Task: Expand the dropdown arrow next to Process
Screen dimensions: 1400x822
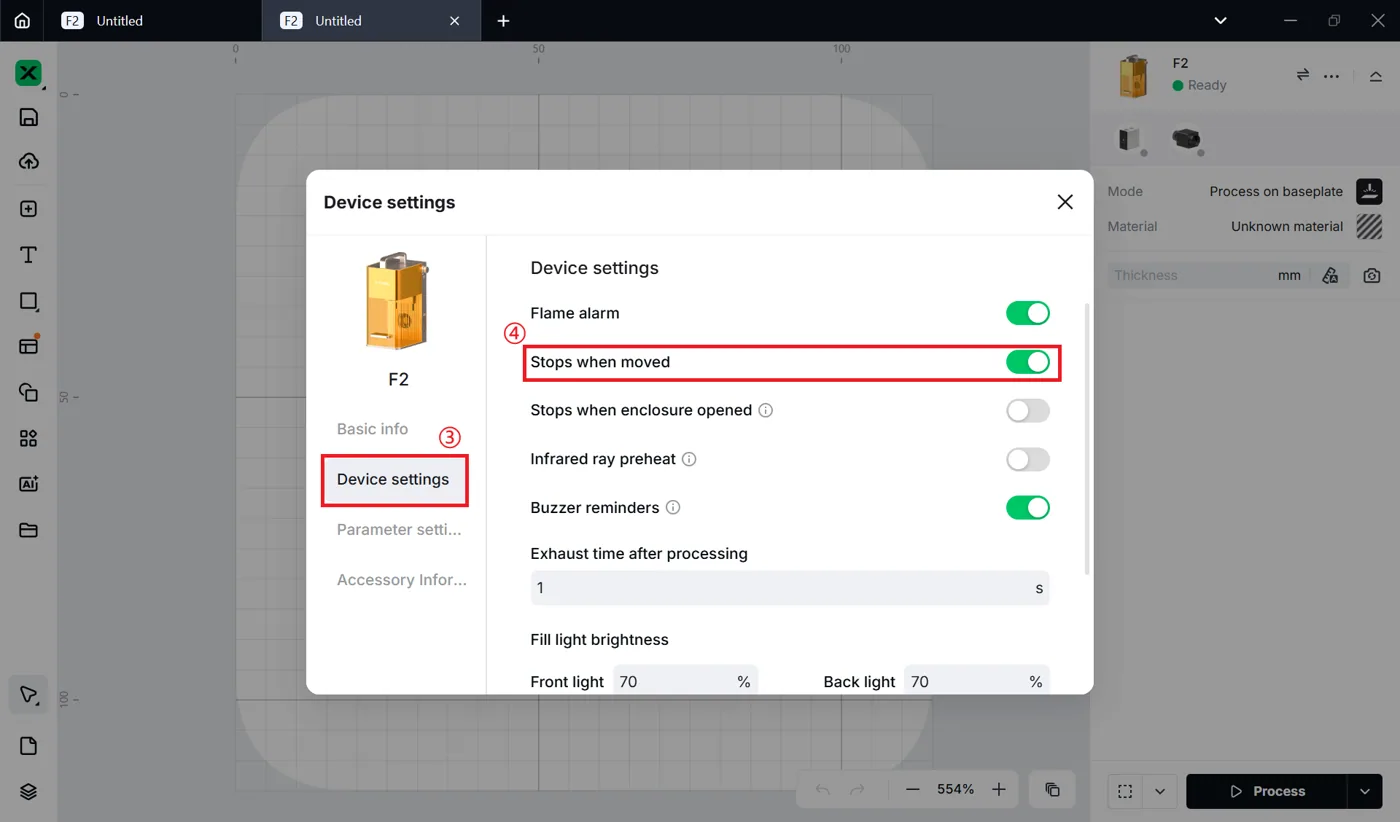Action: pos(1365,791)
